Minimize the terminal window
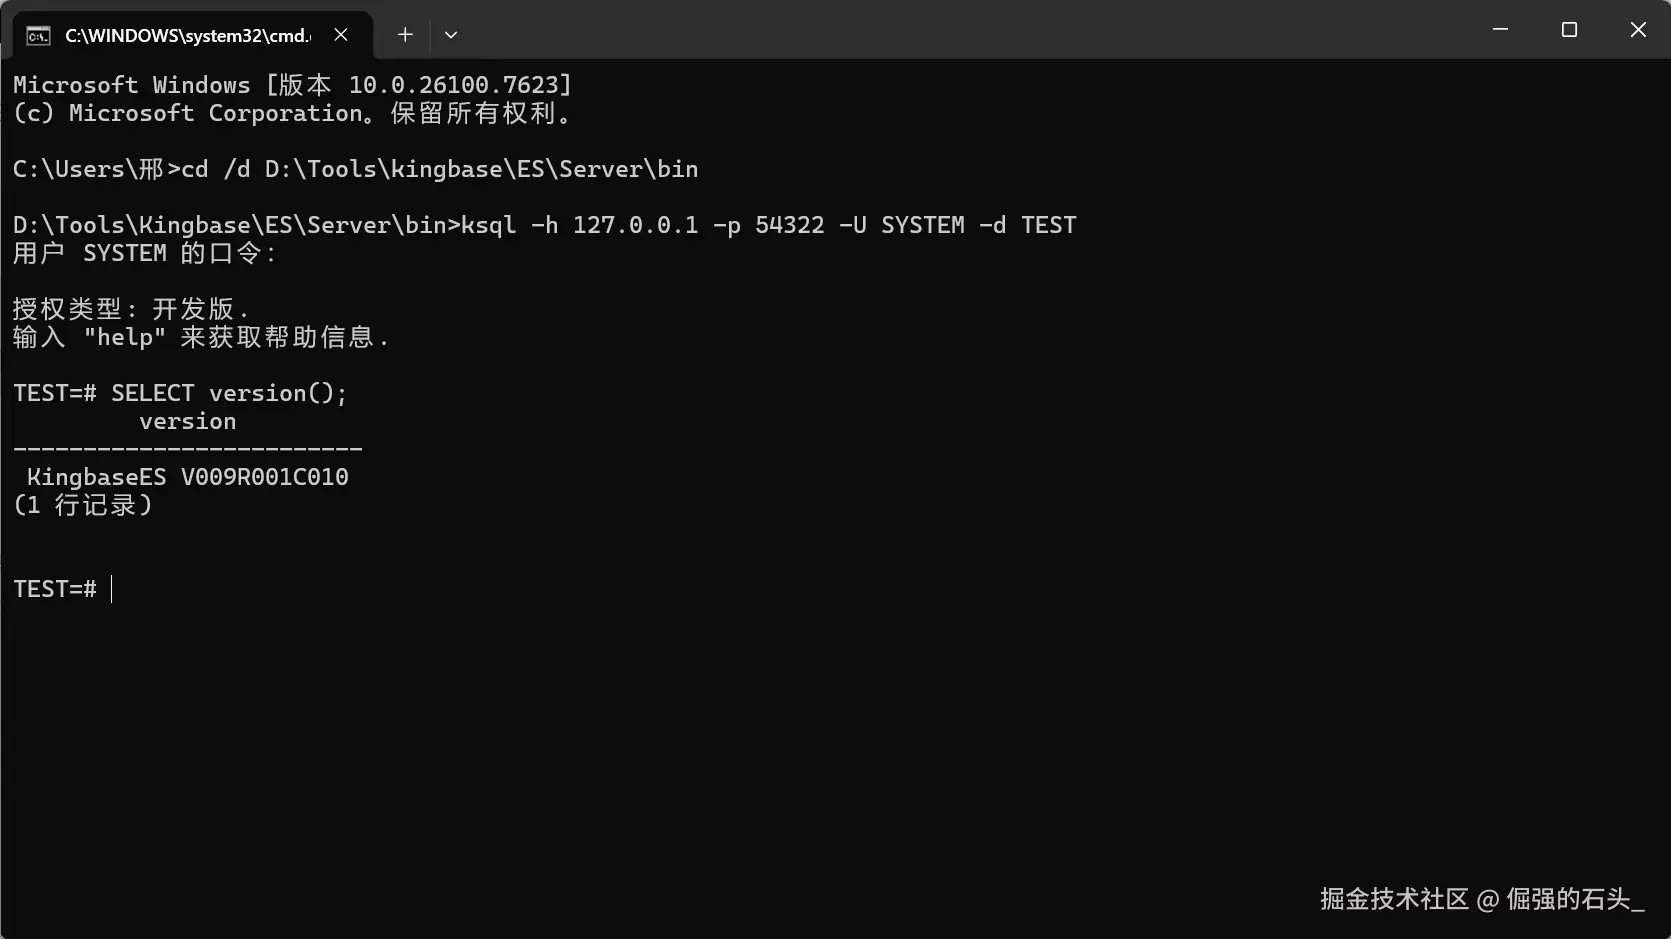The height and width of the screenshot is (939, 1671). (1500, 30)
